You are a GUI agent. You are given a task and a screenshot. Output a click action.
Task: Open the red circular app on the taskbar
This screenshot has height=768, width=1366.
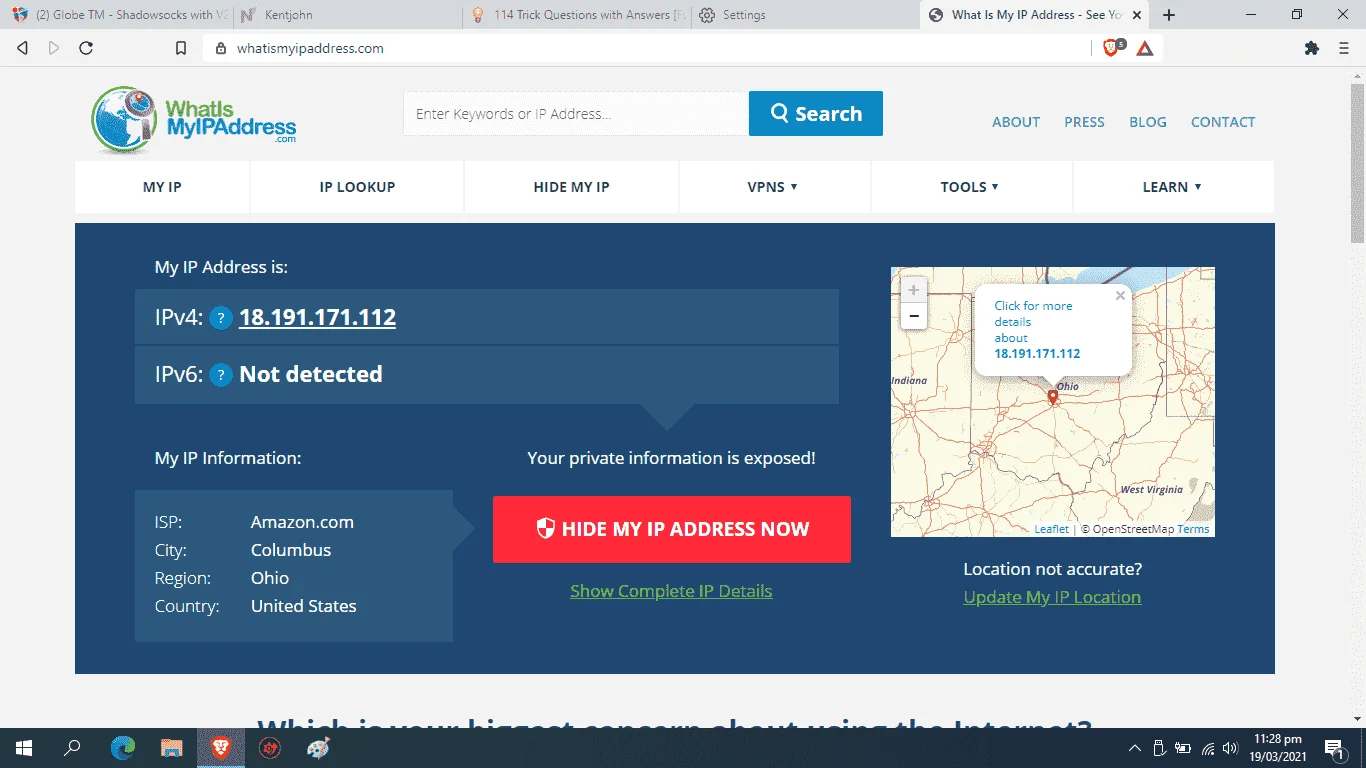[269, 748]
